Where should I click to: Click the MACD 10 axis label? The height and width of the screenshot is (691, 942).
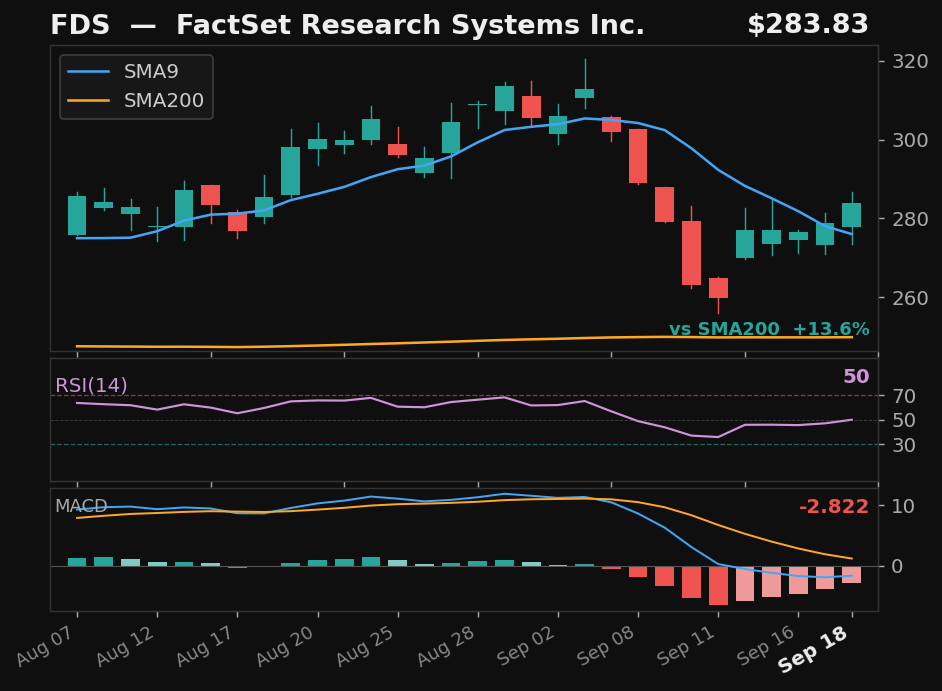903,506
